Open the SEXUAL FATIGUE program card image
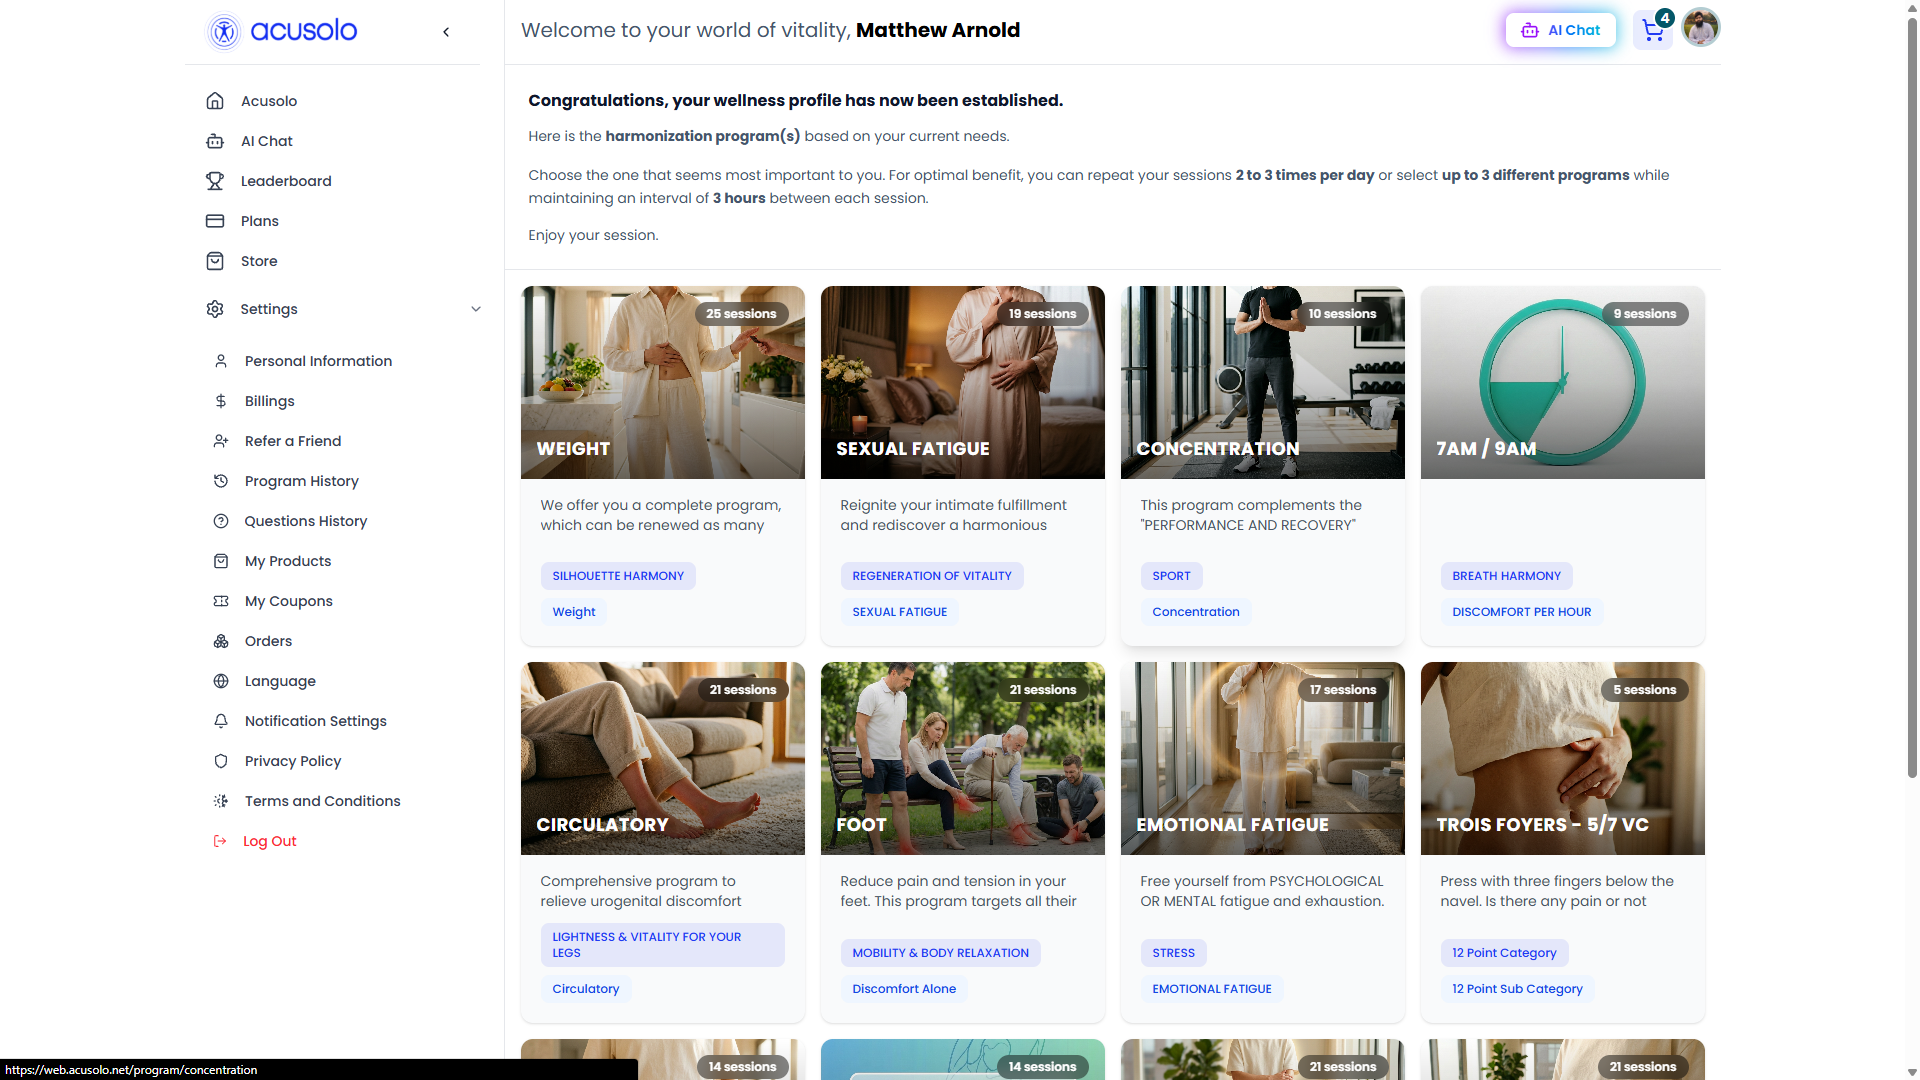Viewport: 1920px width, 1080px height. pos(963,383)
